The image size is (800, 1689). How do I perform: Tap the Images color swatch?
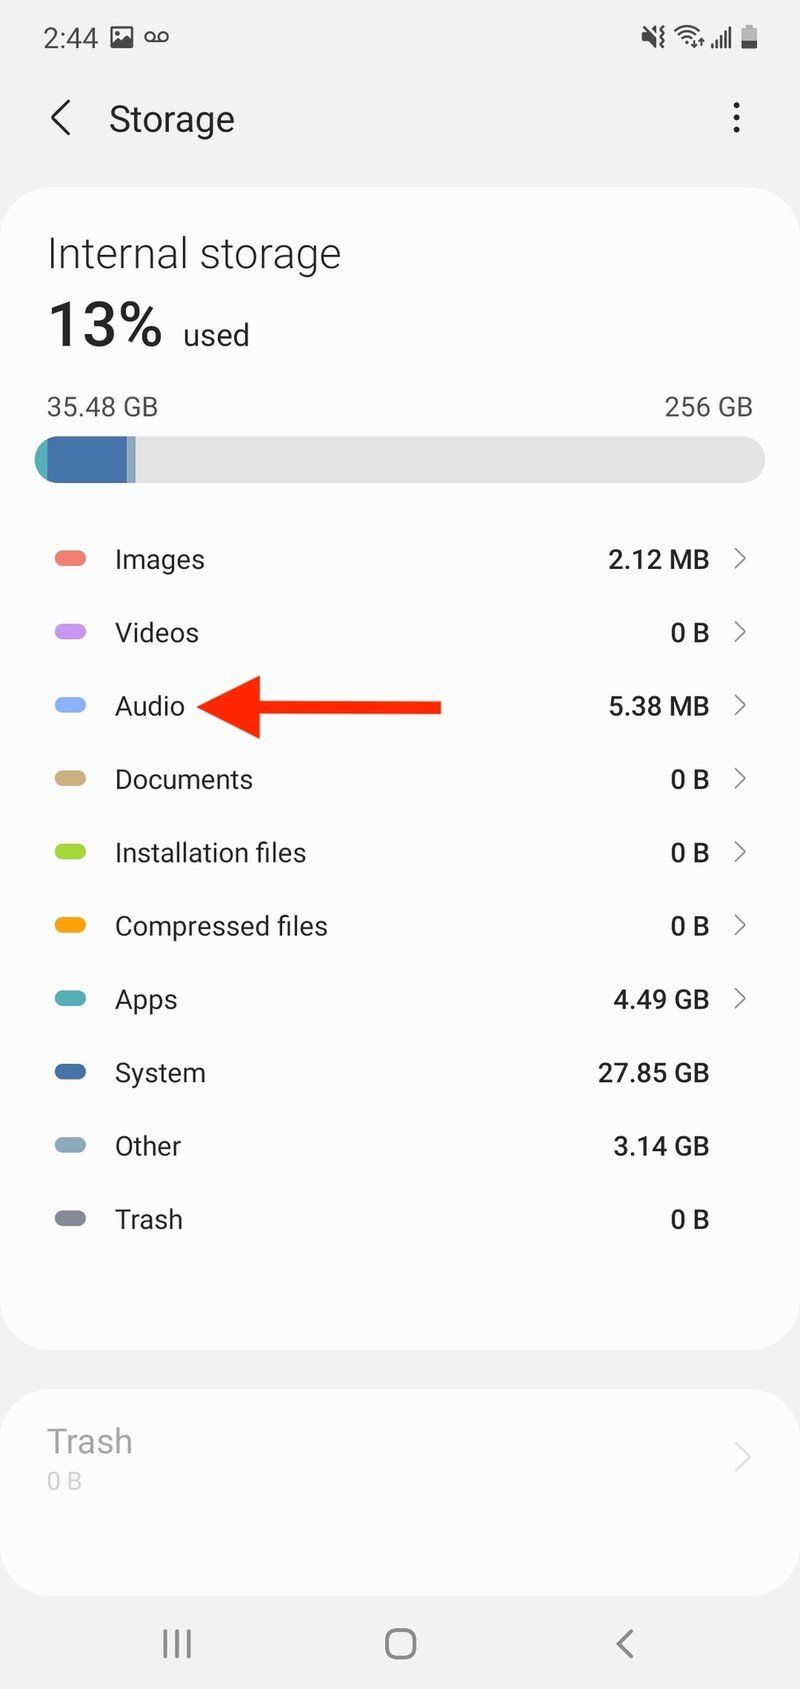point(70,559)
